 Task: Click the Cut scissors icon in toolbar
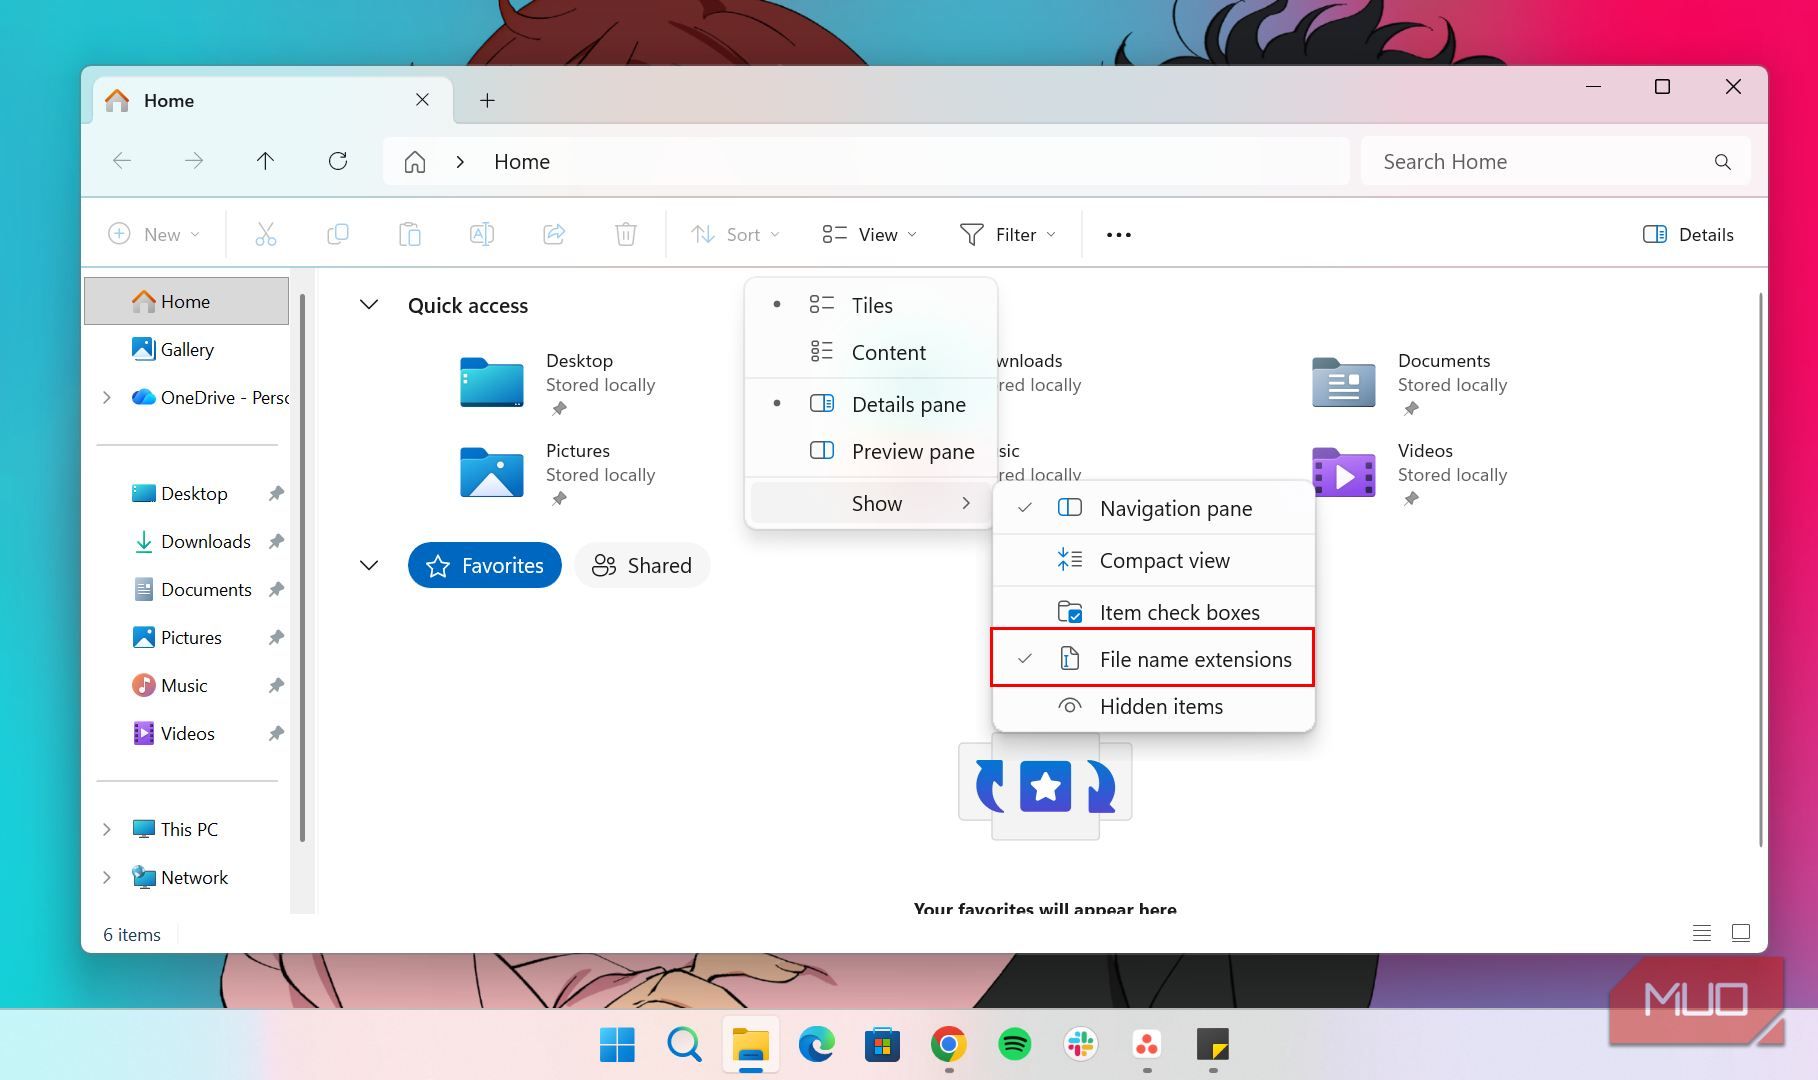265,234
